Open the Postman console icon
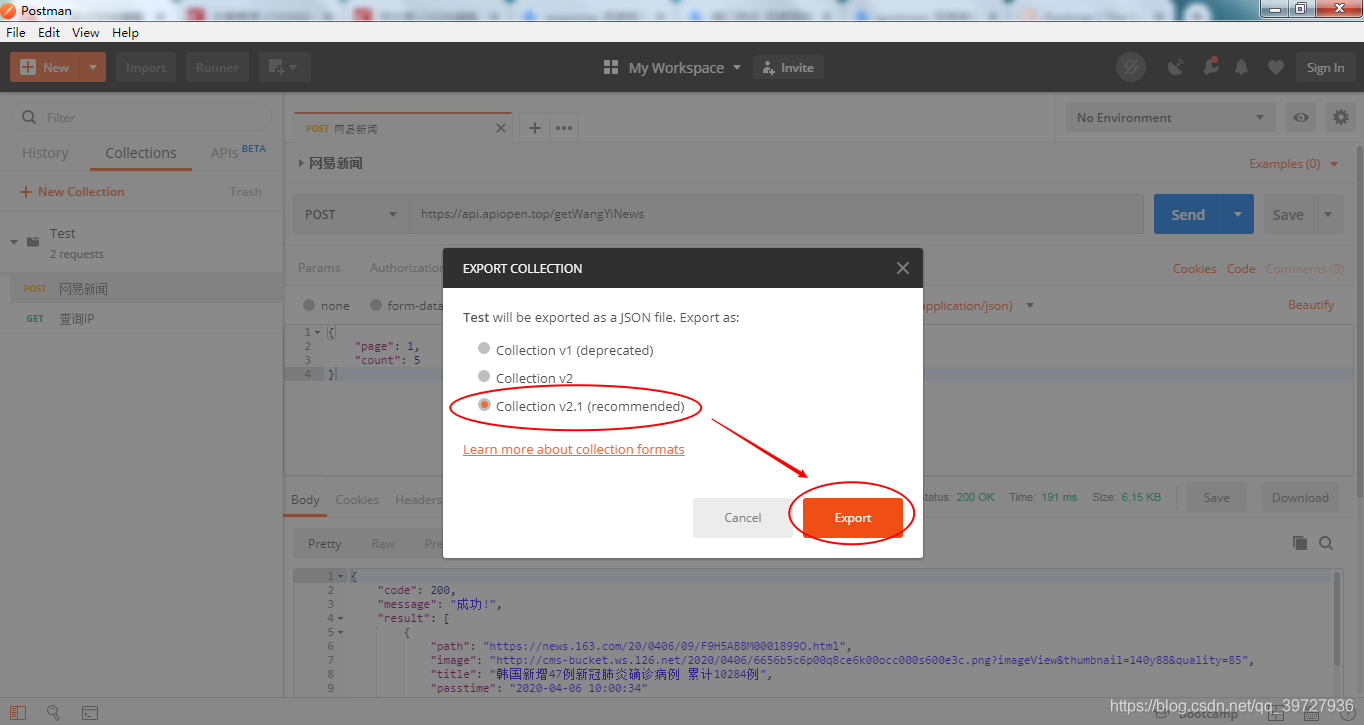Screen dimensions: 1364x725 pyautogui.click(x=89, y=713)
